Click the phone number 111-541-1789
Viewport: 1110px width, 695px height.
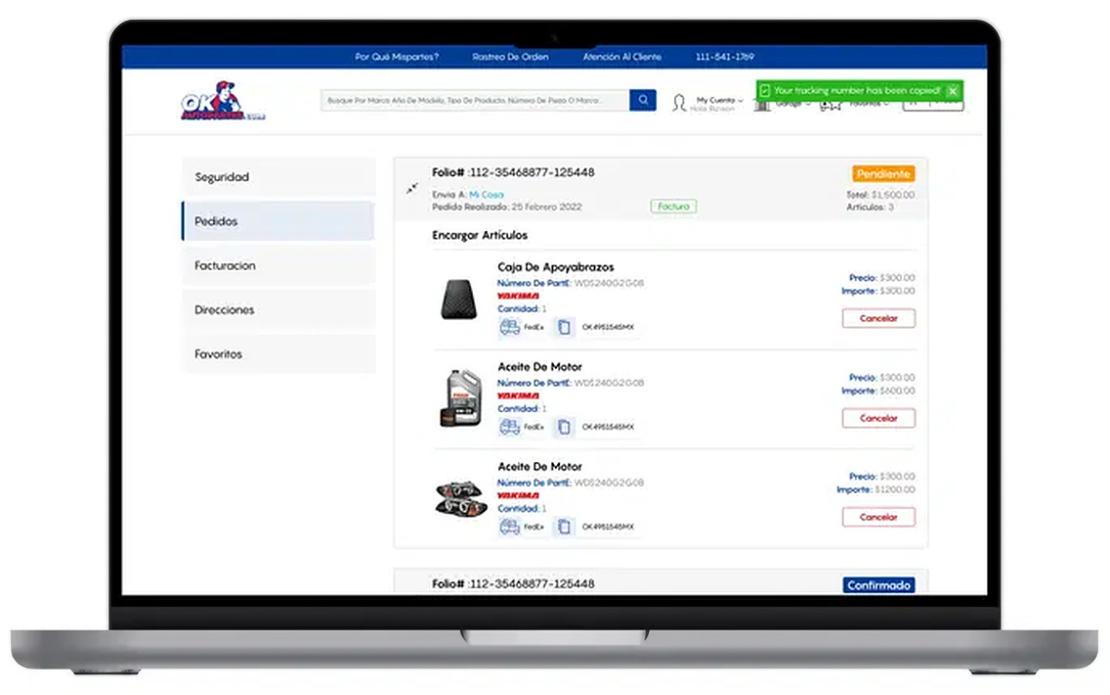coord(725,57)
